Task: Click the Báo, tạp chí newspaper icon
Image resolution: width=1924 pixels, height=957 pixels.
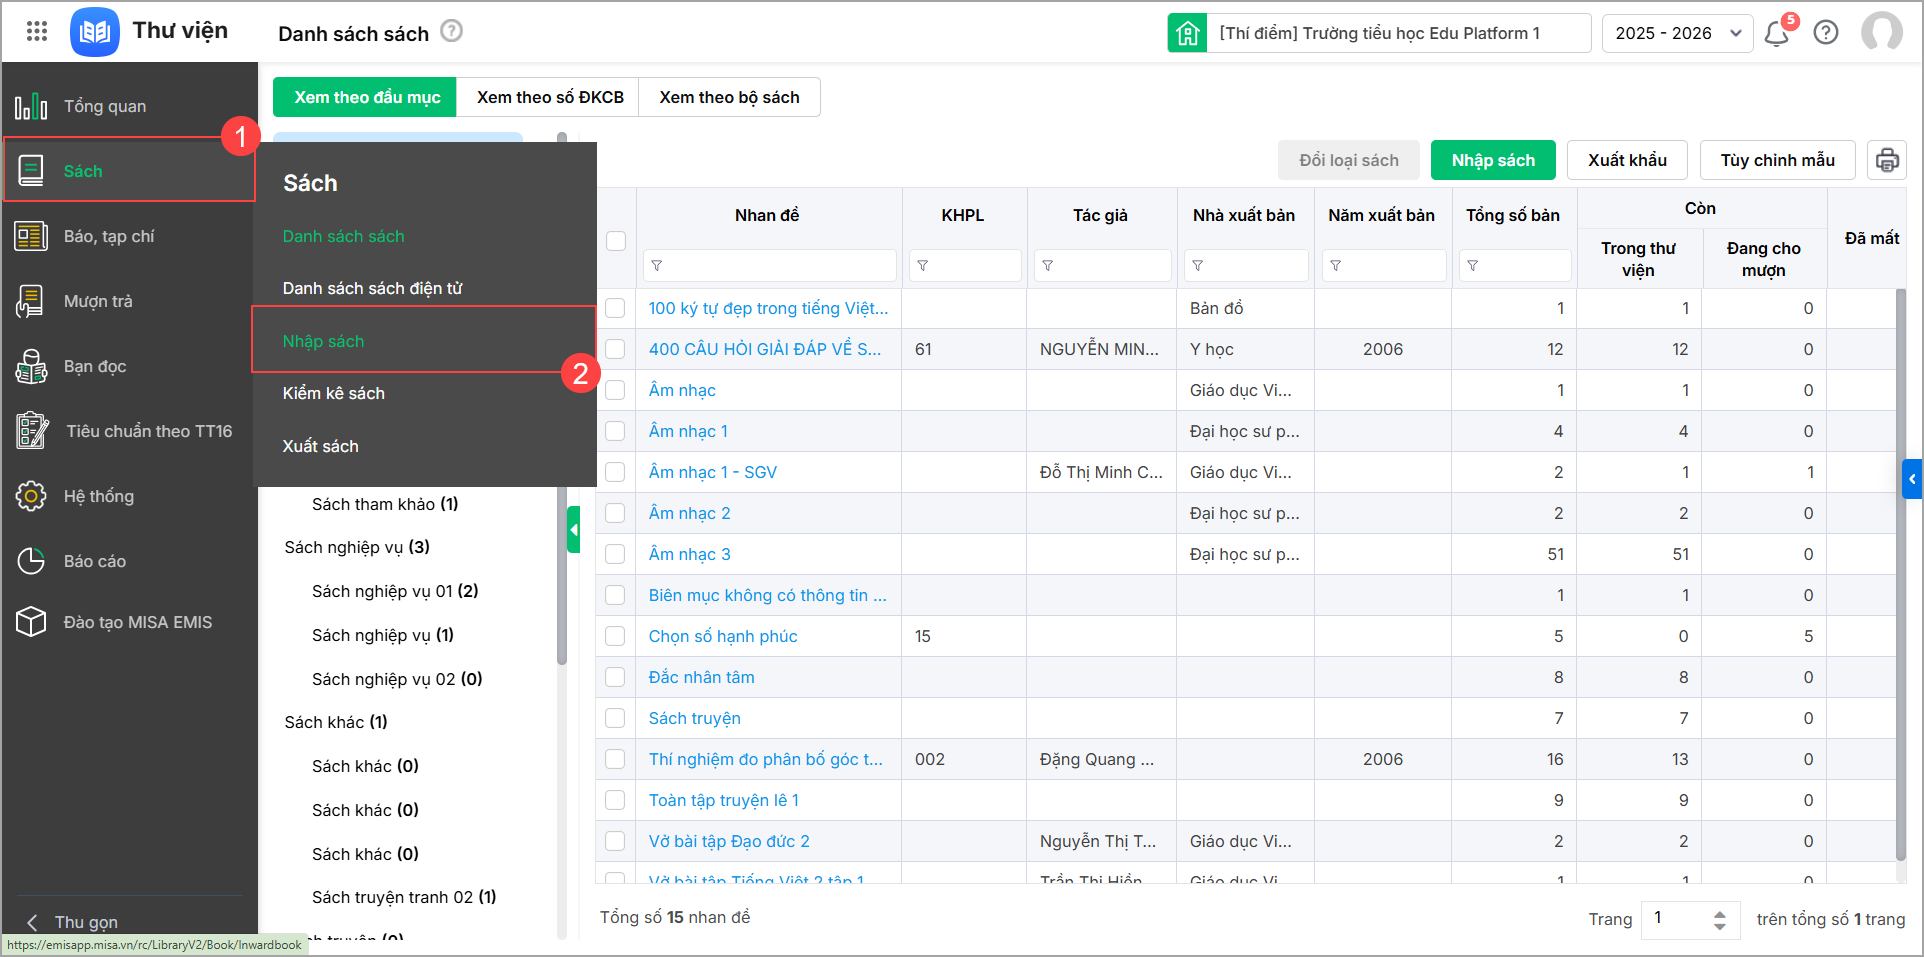Action: coord(31,236)
